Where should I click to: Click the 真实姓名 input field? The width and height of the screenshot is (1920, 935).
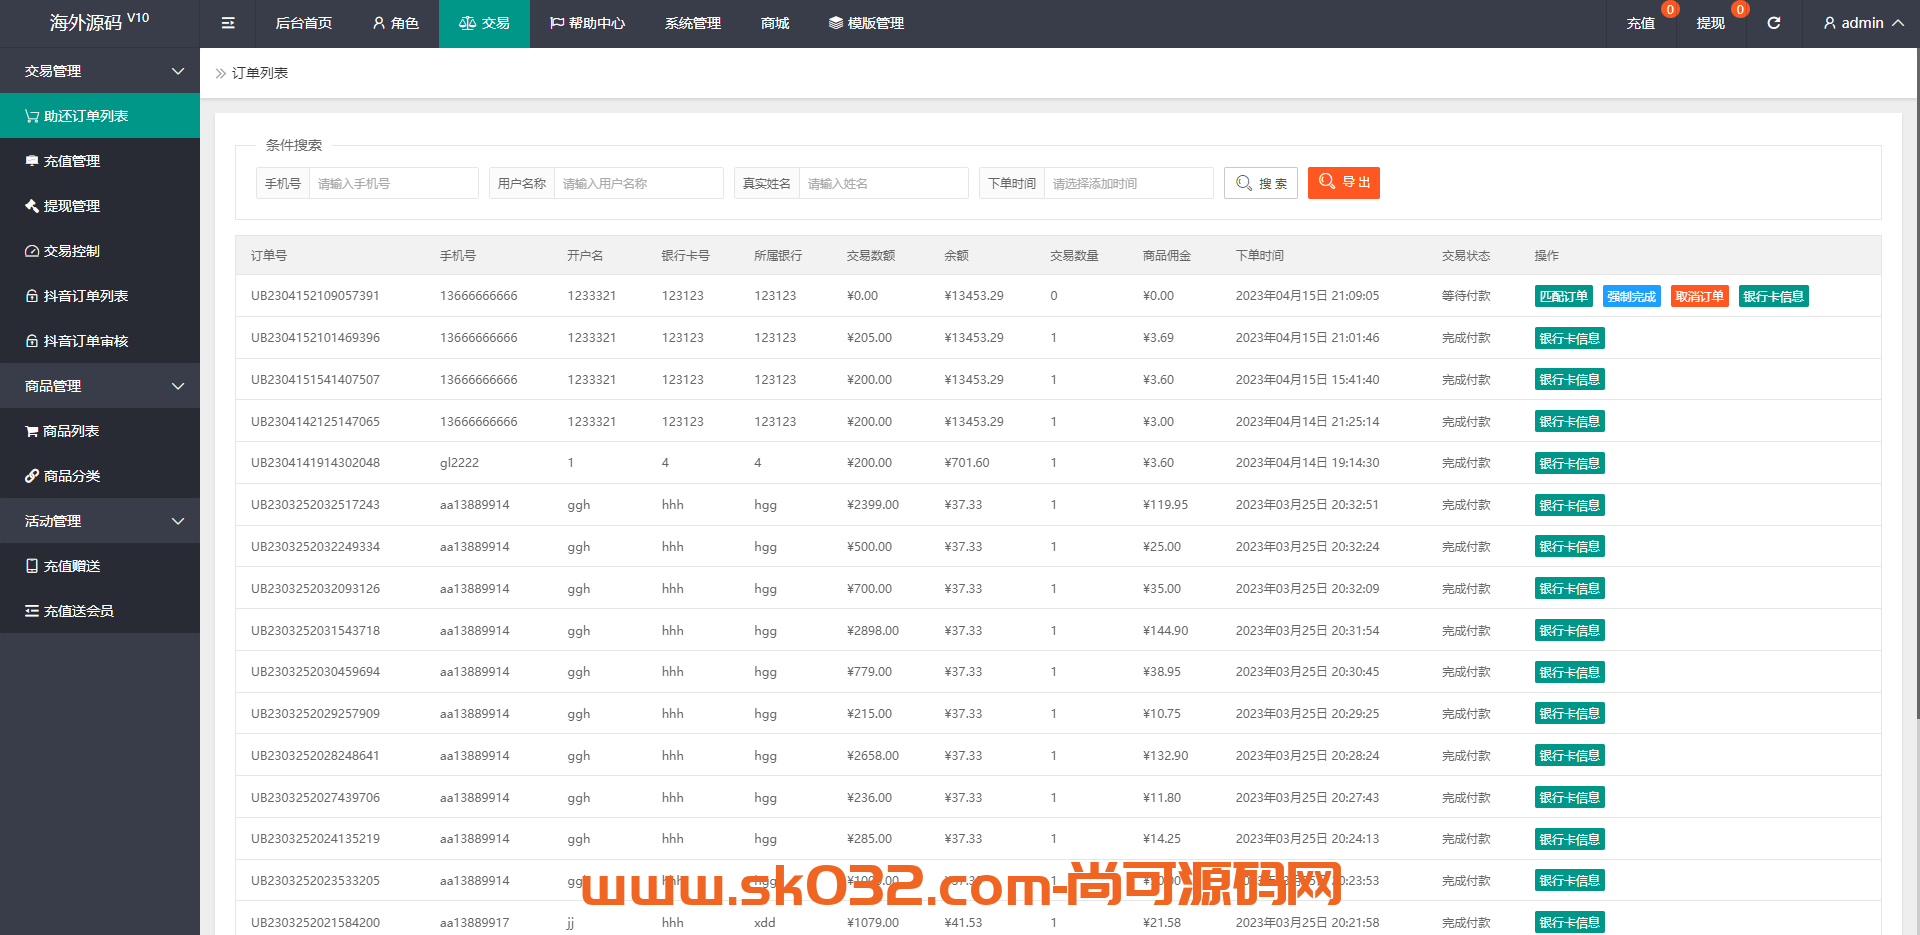[883, 183]
